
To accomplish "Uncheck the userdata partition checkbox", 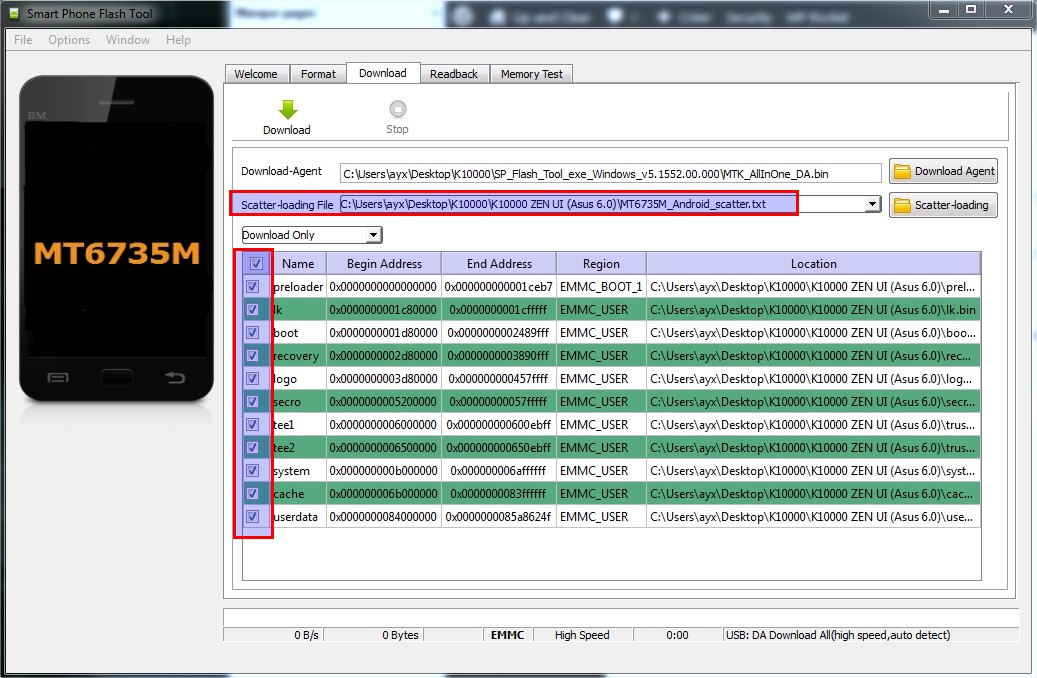I will pos(253,517).
